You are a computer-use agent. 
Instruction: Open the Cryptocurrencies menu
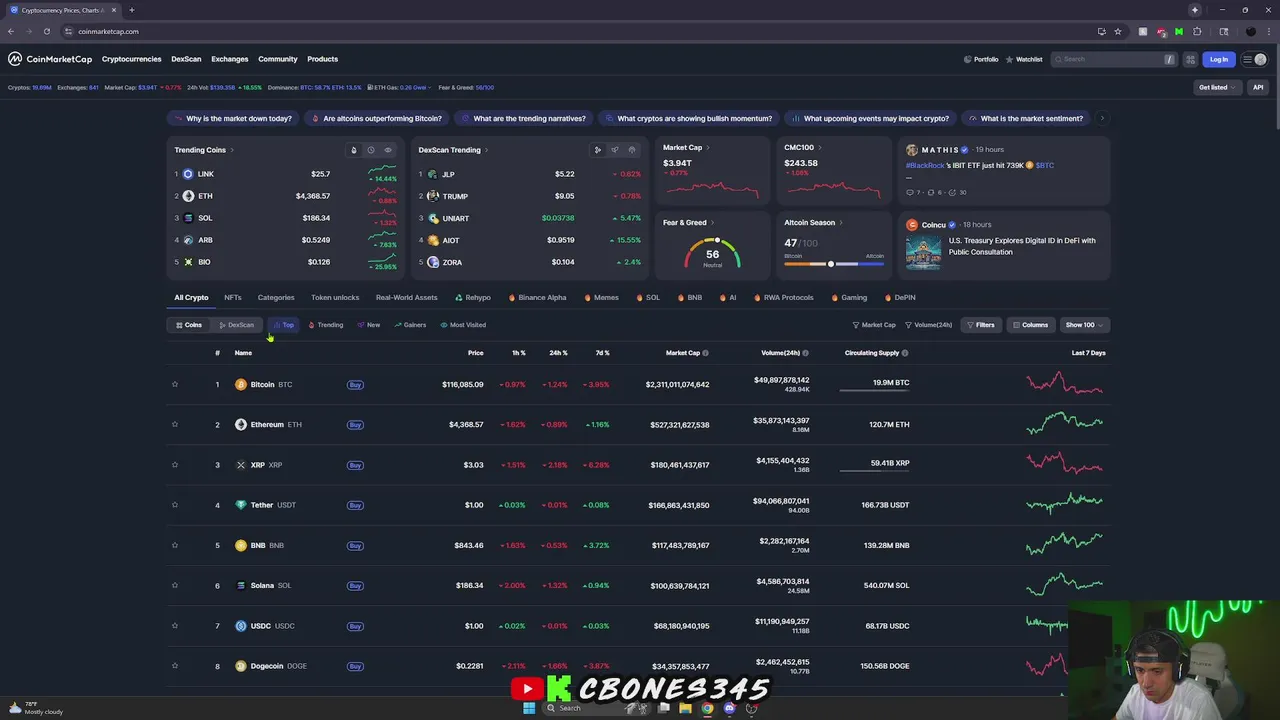coord(131,59)
